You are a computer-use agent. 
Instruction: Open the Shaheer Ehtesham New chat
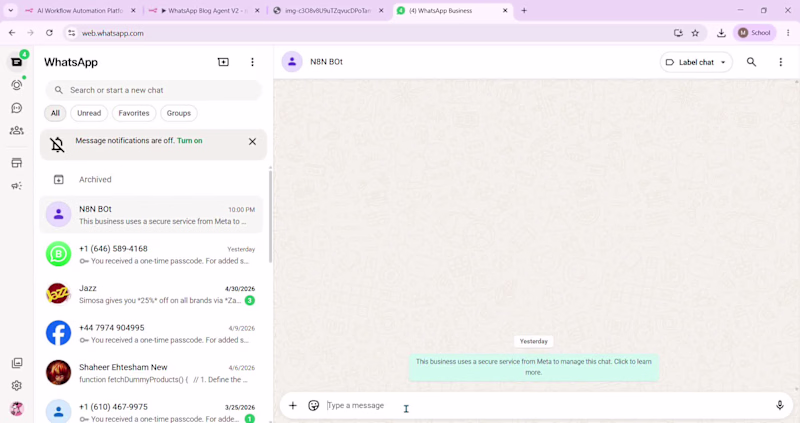click(151, 373)
